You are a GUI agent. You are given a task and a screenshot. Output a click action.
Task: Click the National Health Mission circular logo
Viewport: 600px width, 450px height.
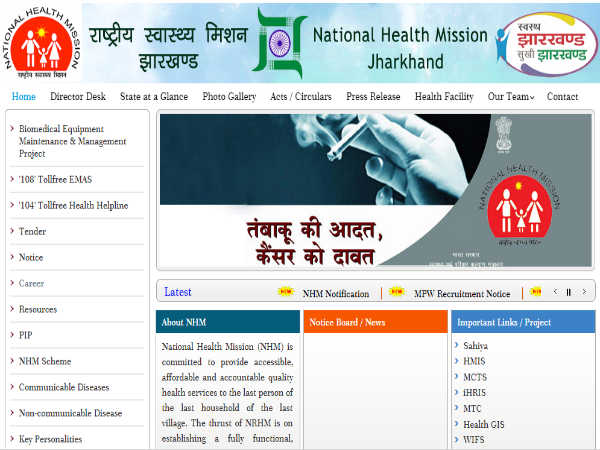(39, 42)
